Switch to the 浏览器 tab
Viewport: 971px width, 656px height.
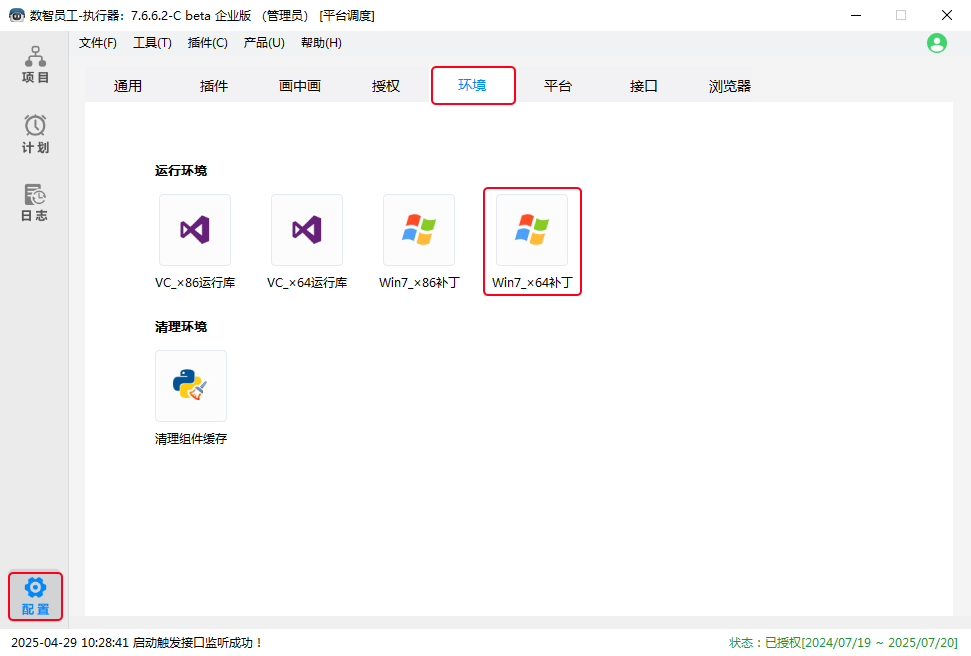tap(730, 86)
